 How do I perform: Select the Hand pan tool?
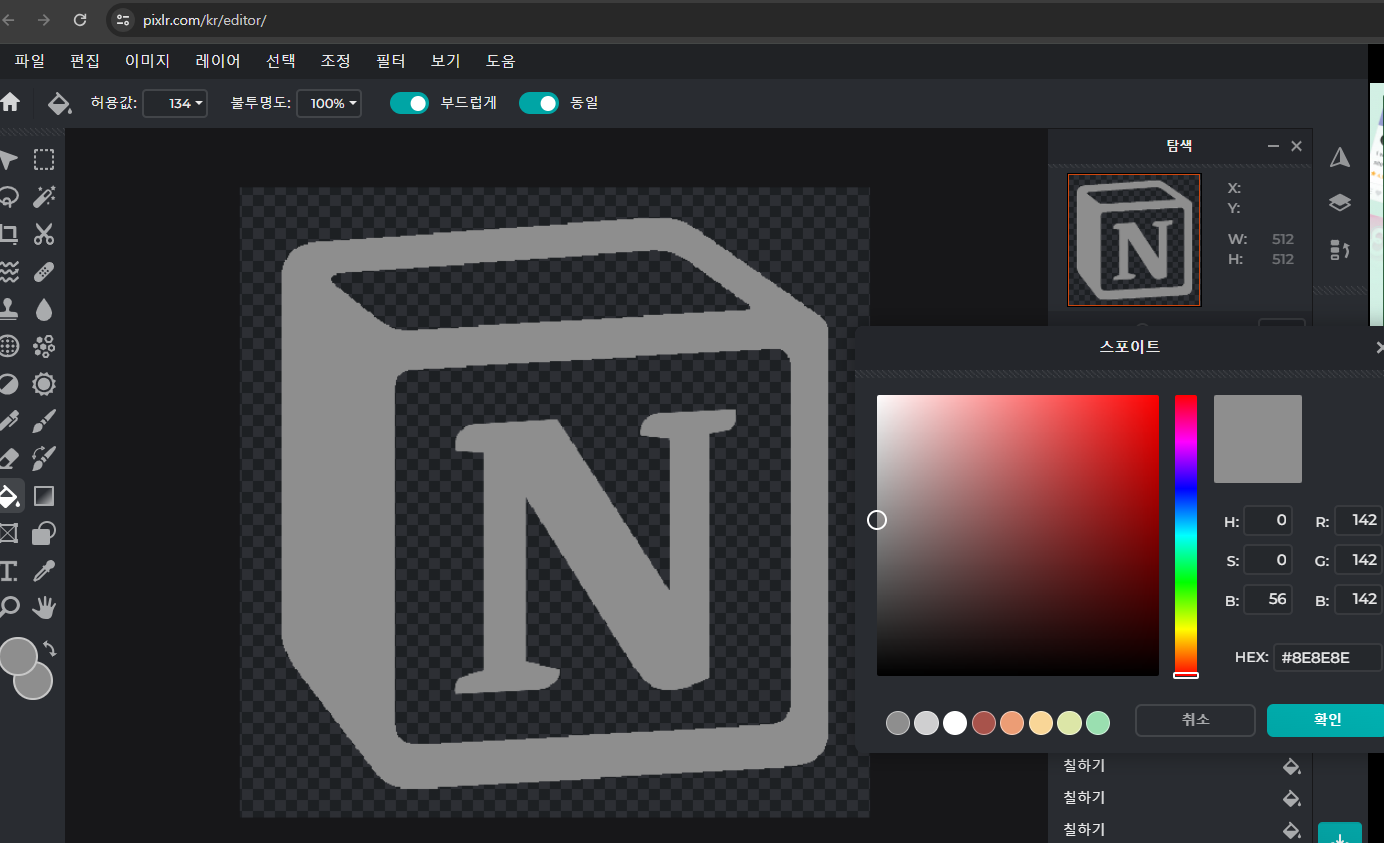click(x=44, y=607)
